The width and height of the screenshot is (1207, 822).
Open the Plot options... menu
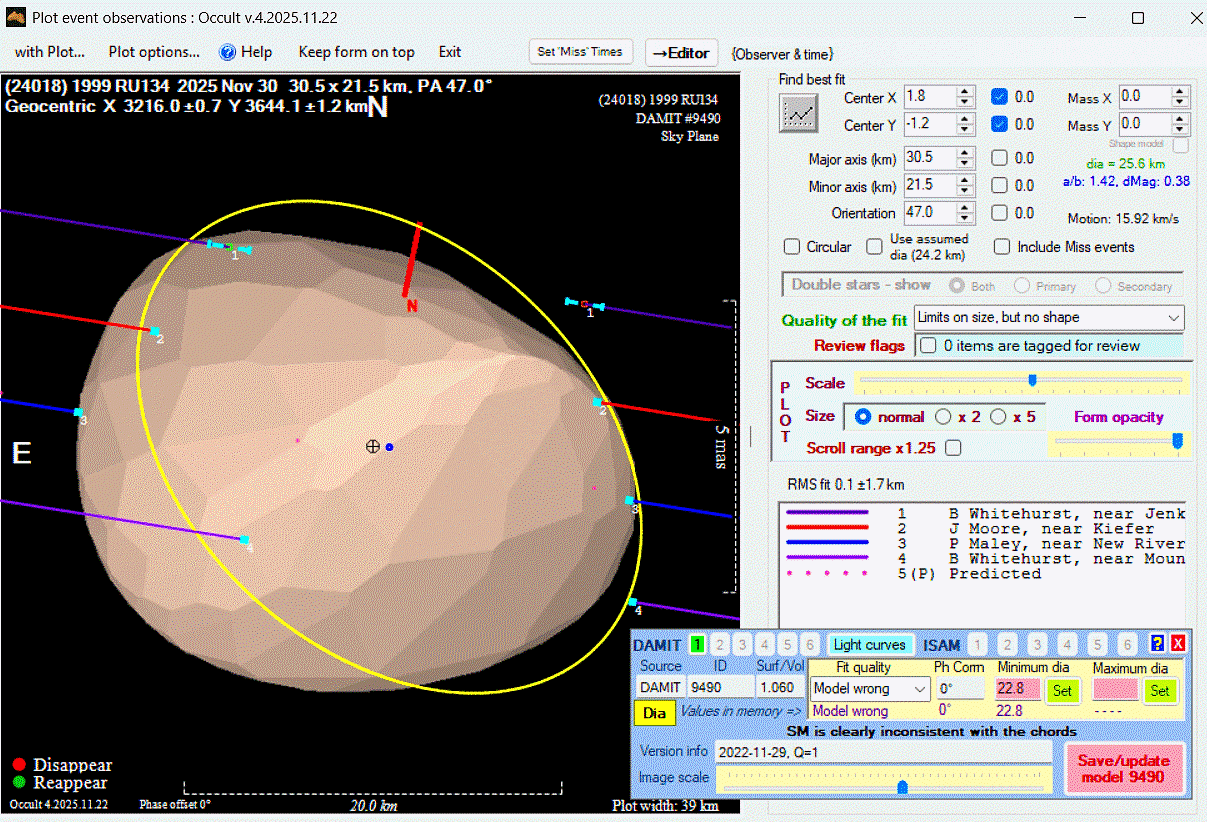154,52
